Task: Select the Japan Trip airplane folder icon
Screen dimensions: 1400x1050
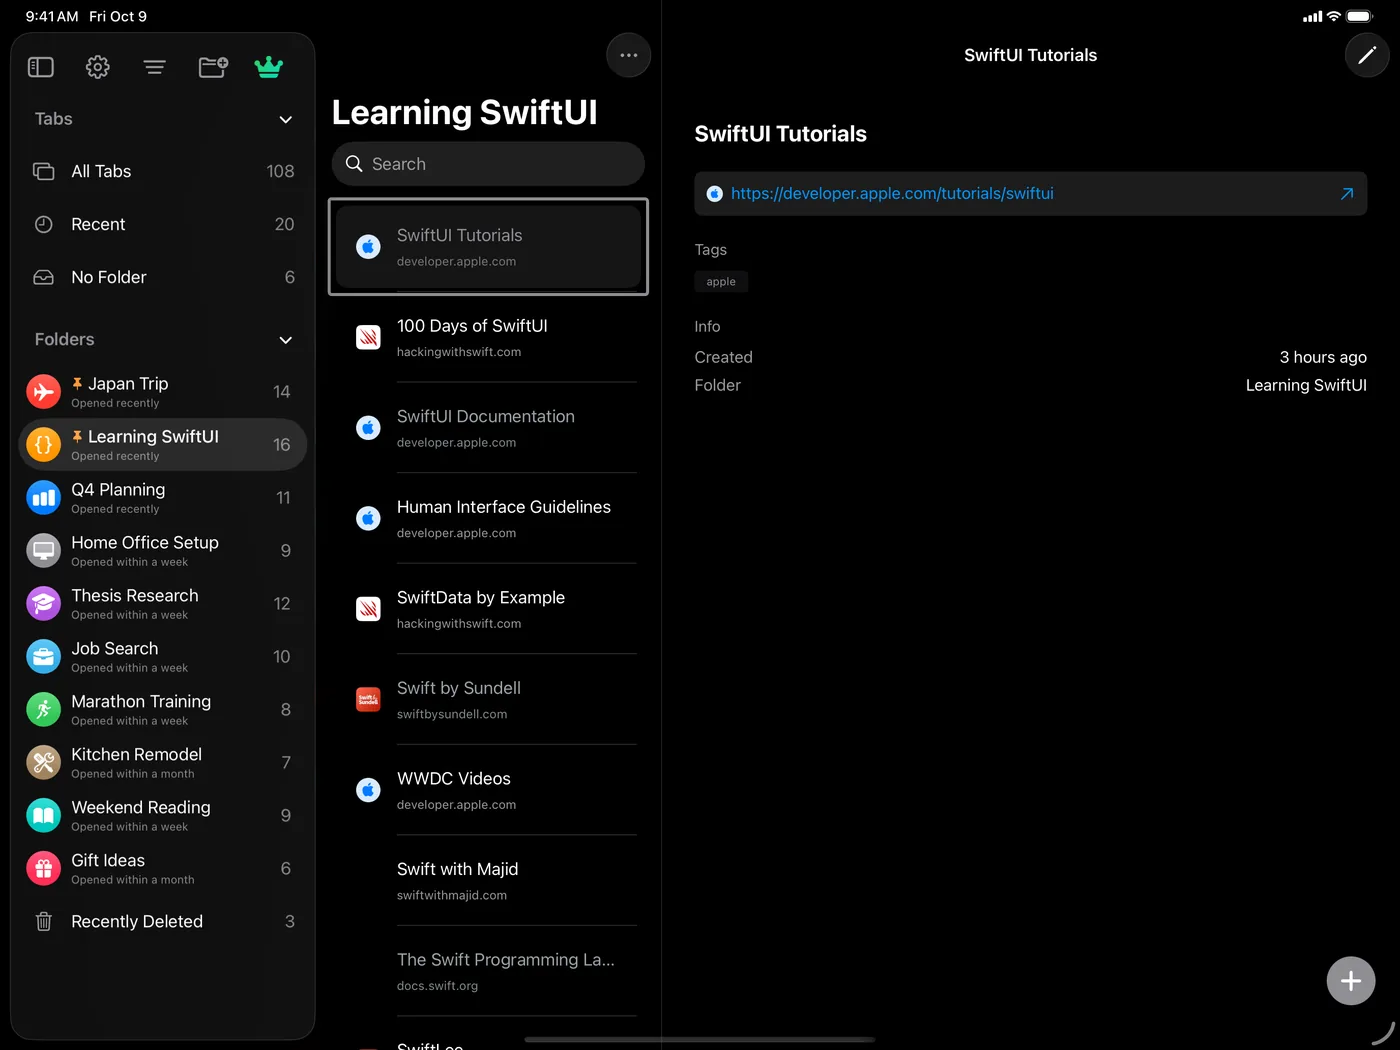Action: [x=43, y=392]
